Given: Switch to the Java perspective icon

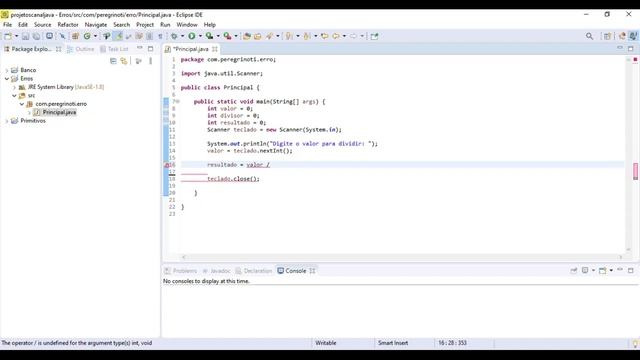Looking at the screenshot, I should (633, 36).
